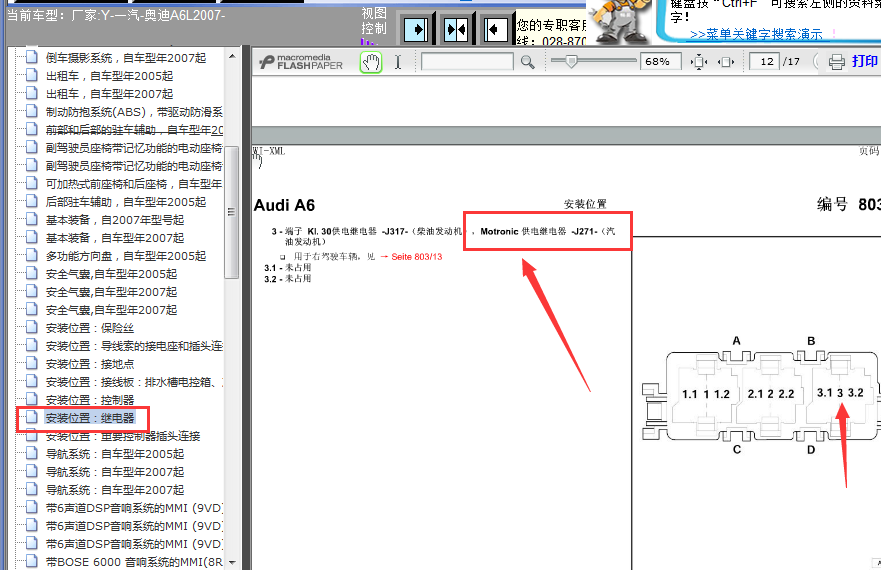Open 倒车摄影系统，自车型年2007起
This screenshot has width=881, height=570.
[x=126, y=58]
